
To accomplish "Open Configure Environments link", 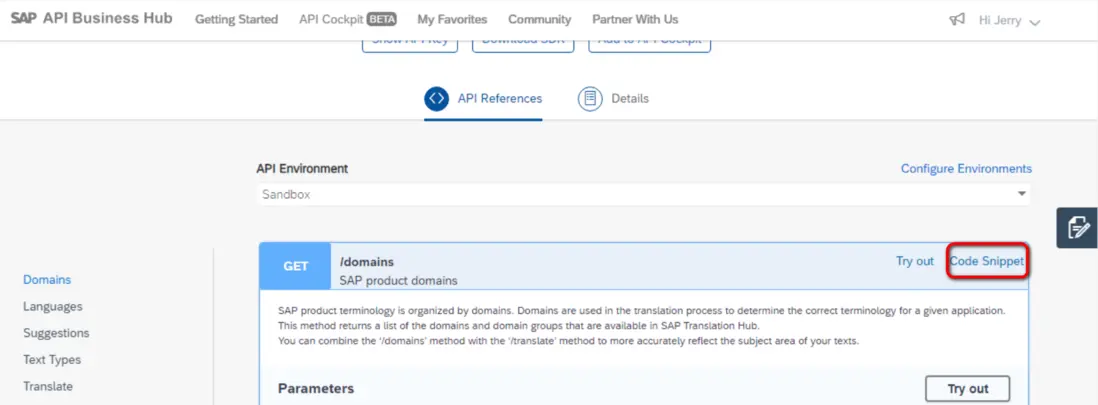I will point(966,168).
